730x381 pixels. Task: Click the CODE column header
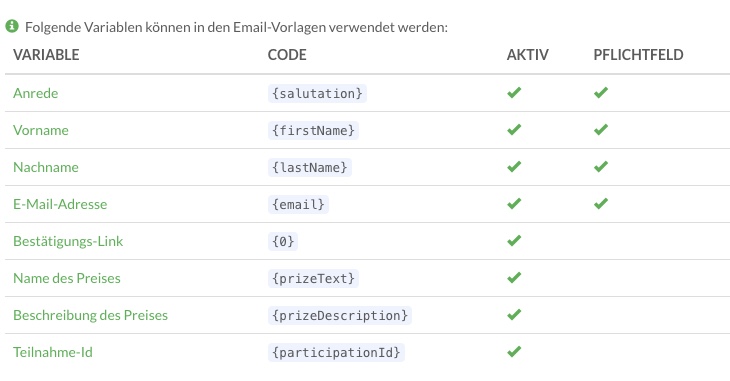coord(287,55)
